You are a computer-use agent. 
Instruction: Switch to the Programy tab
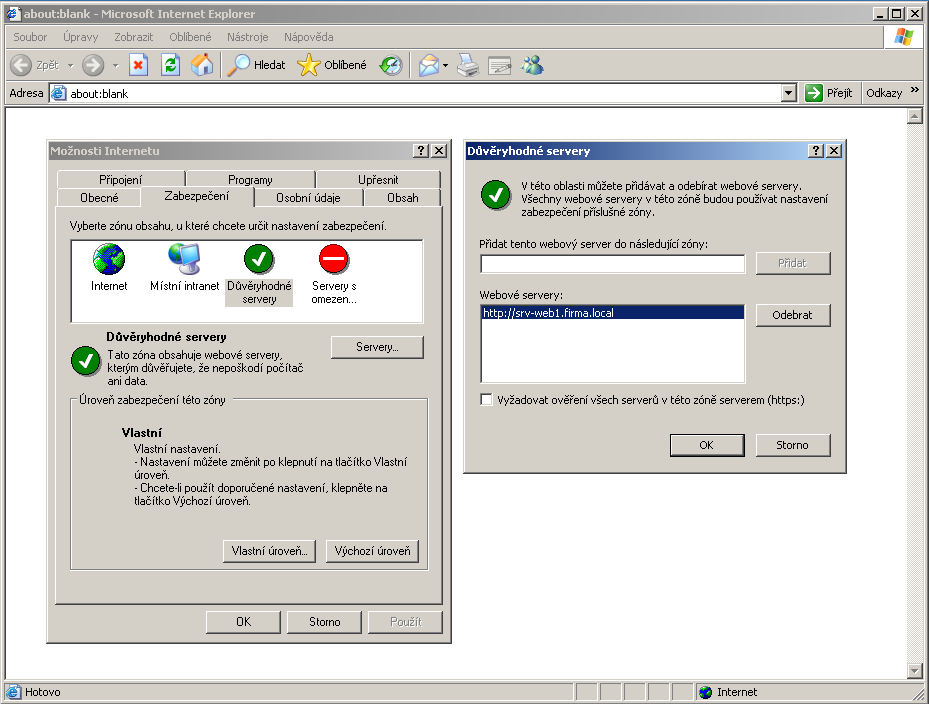[x=250, y=179]
